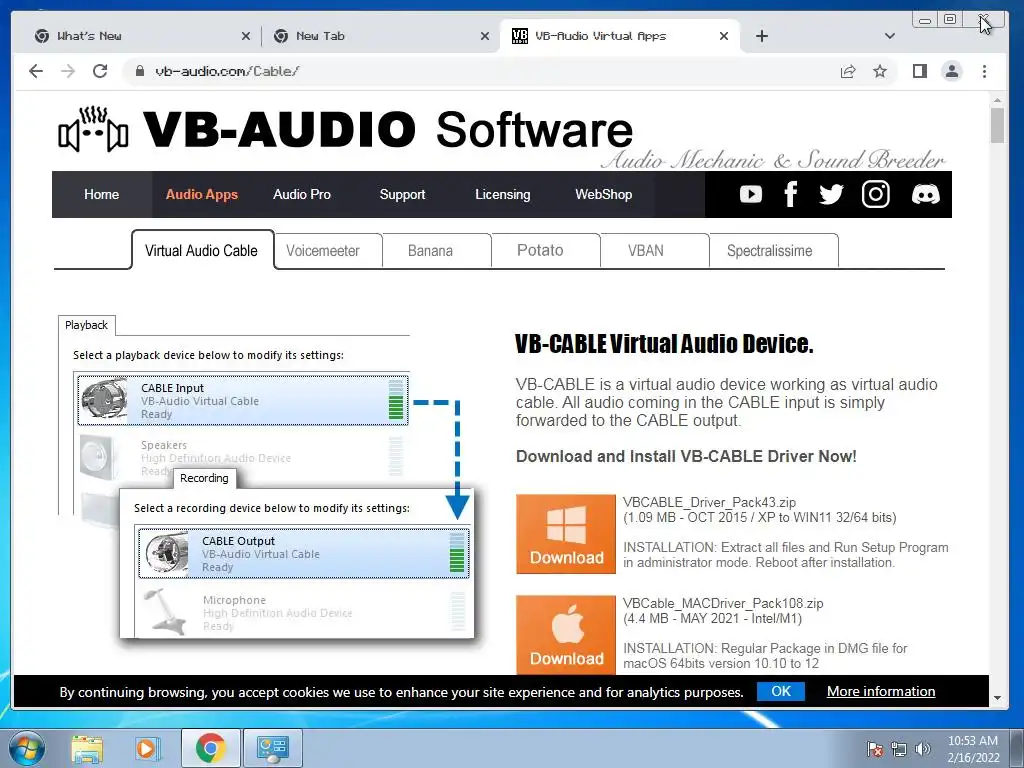Open the network tray icon
Viewport: 1024px width, 768px height.
tap(899, 749)
